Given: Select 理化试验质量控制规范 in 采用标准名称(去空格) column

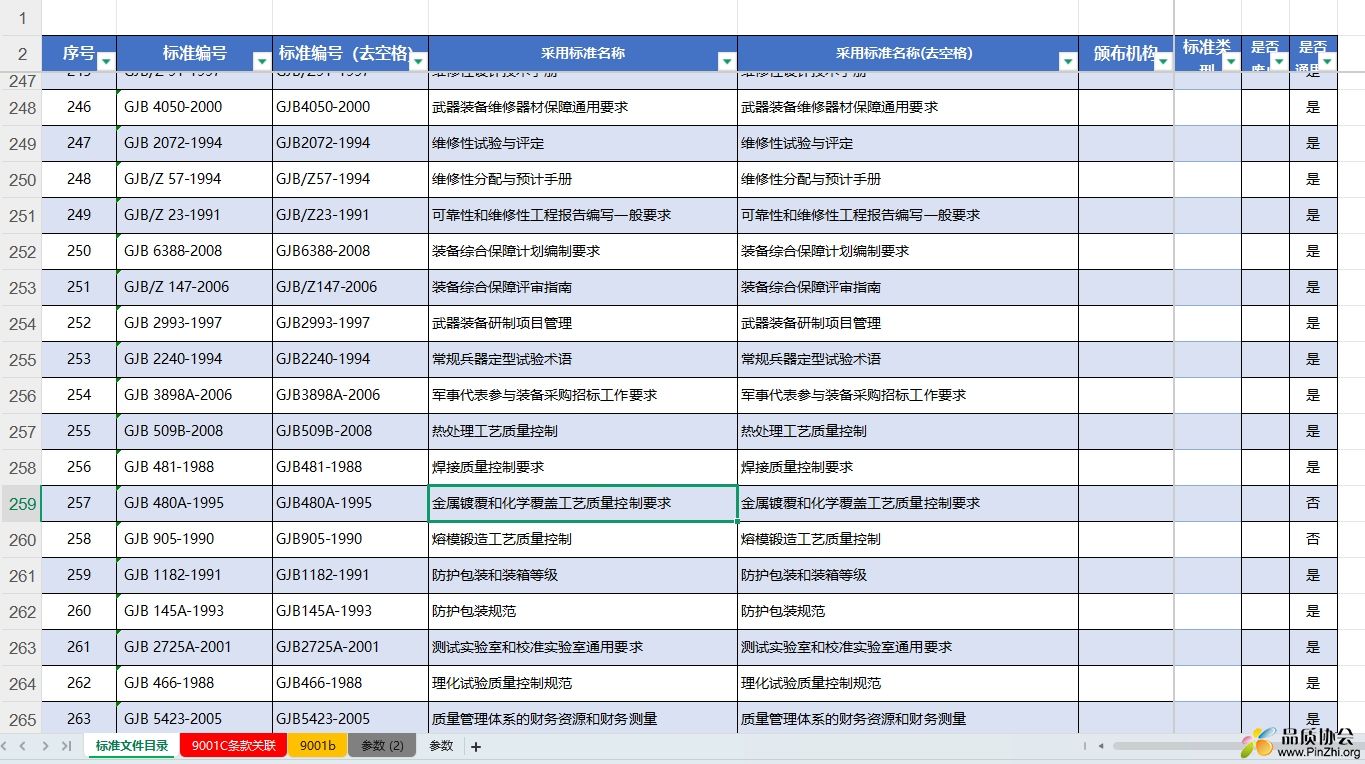Looking at the screenshot, I should (x=908, y=683).
